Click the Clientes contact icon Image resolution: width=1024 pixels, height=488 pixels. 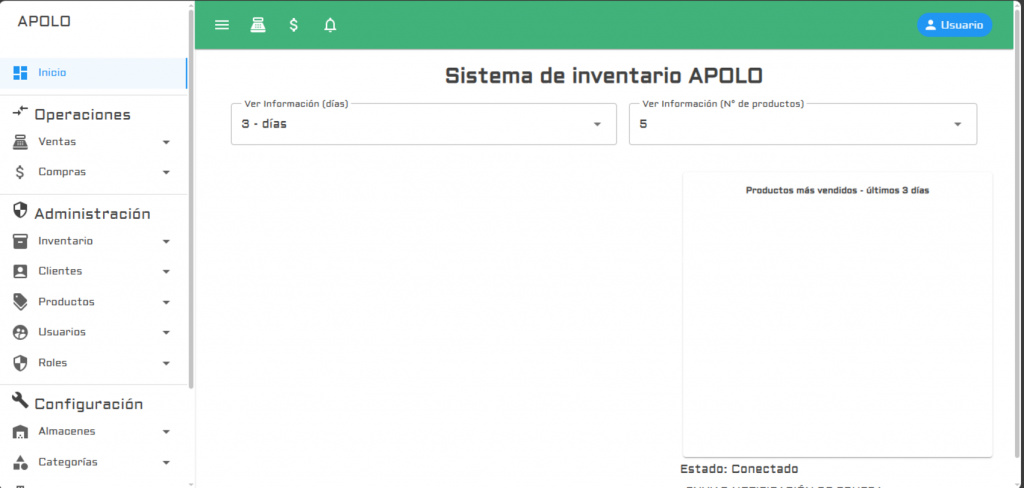[x=20, y=271]
